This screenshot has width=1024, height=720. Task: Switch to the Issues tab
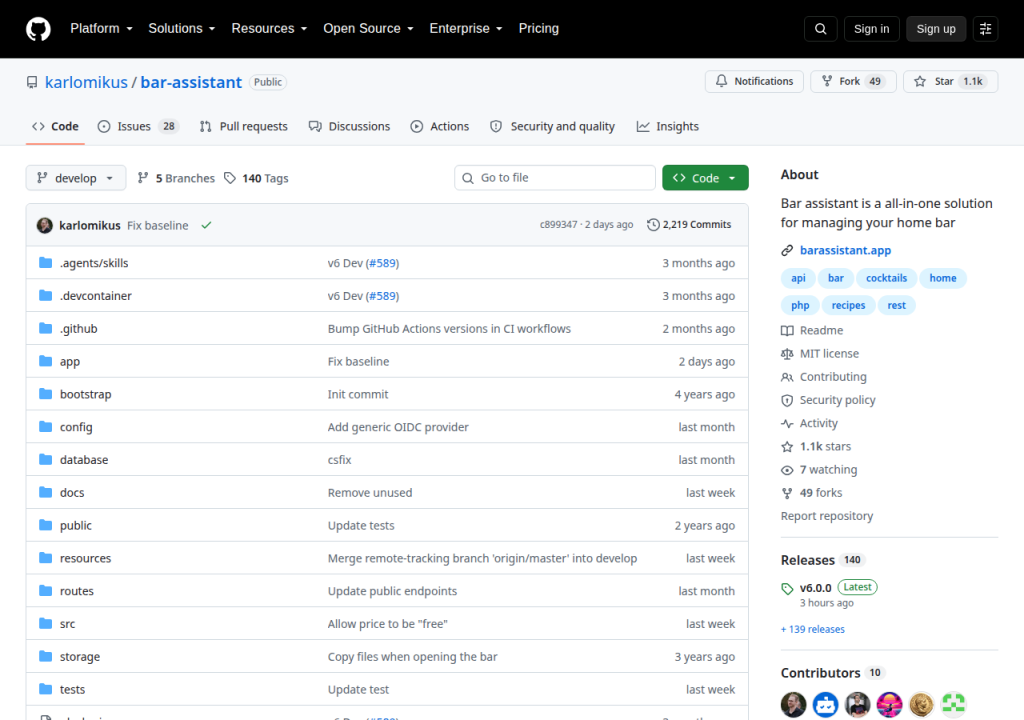click(138, 126)
